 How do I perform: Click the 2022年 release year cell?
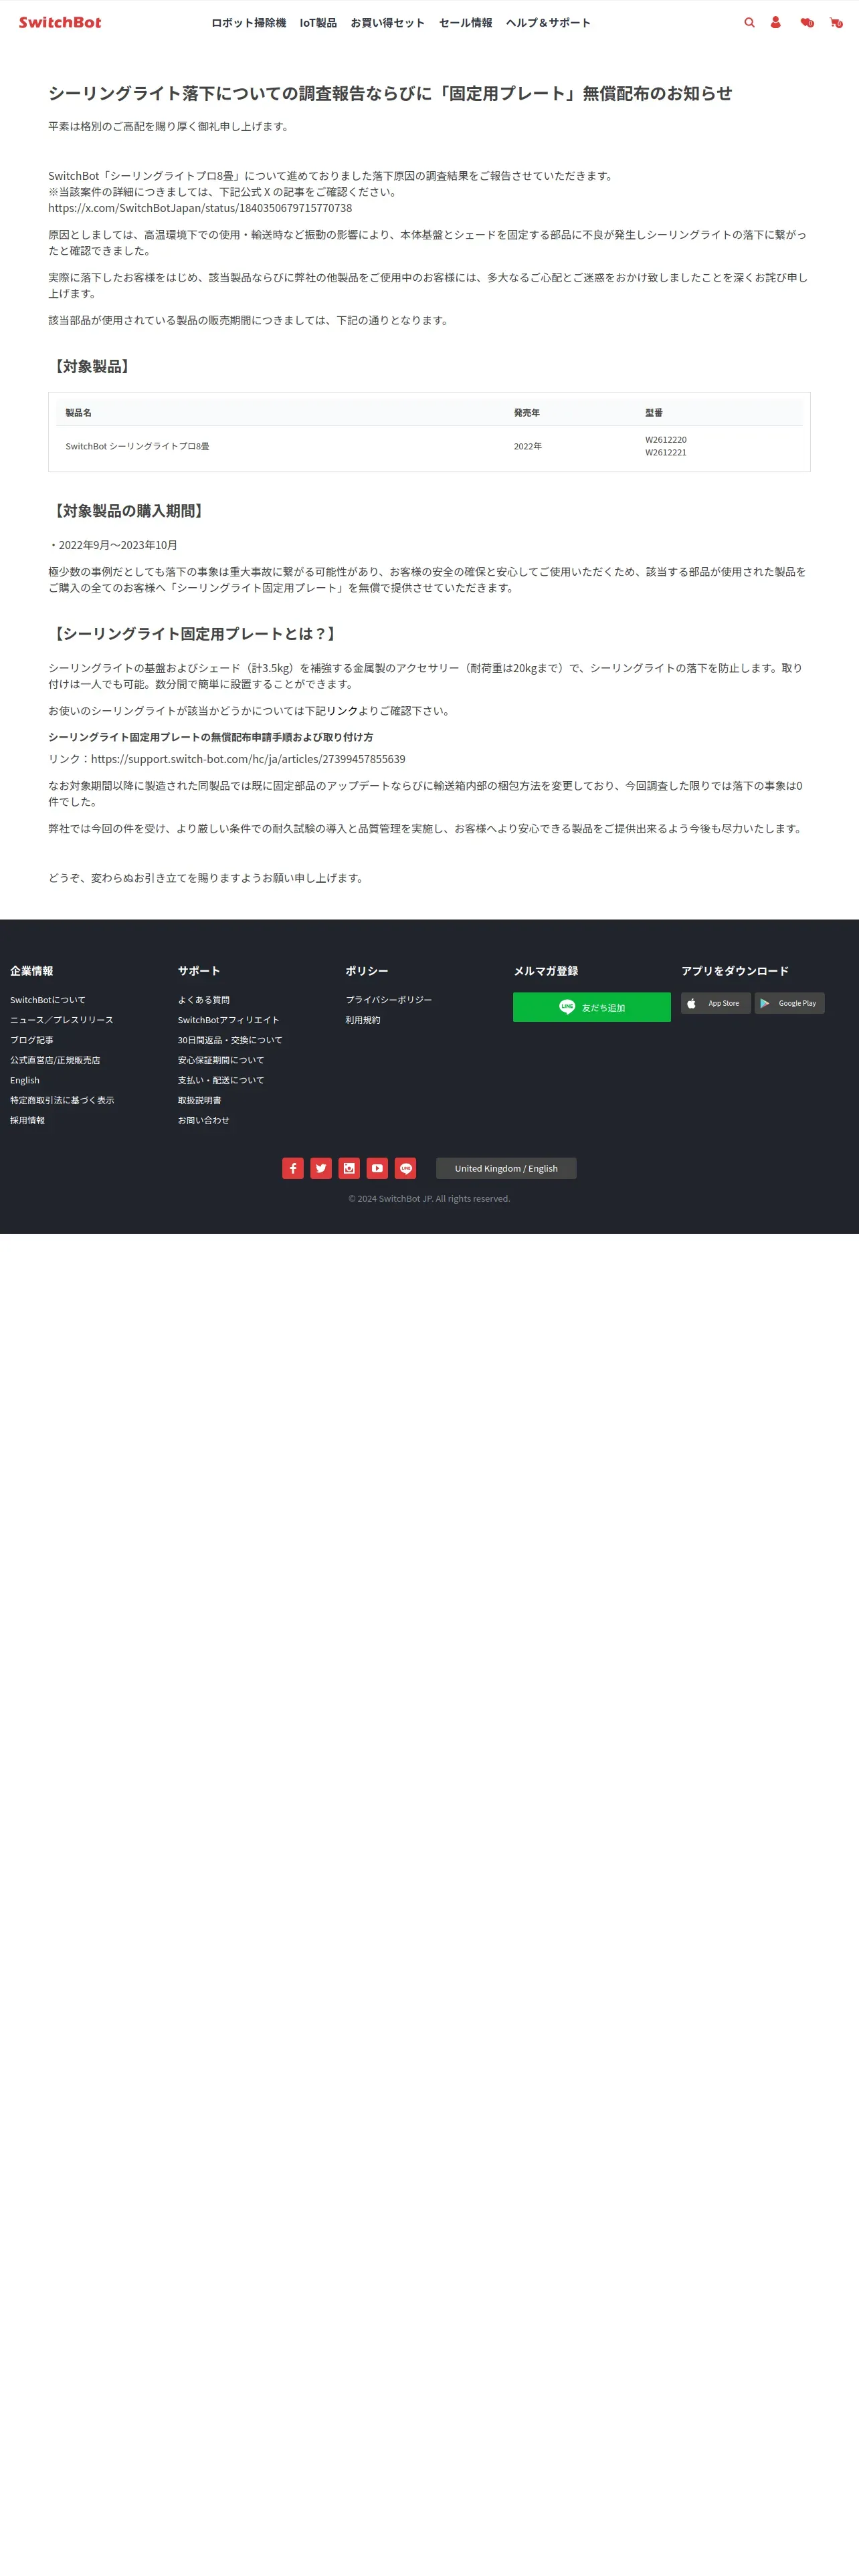528,446
